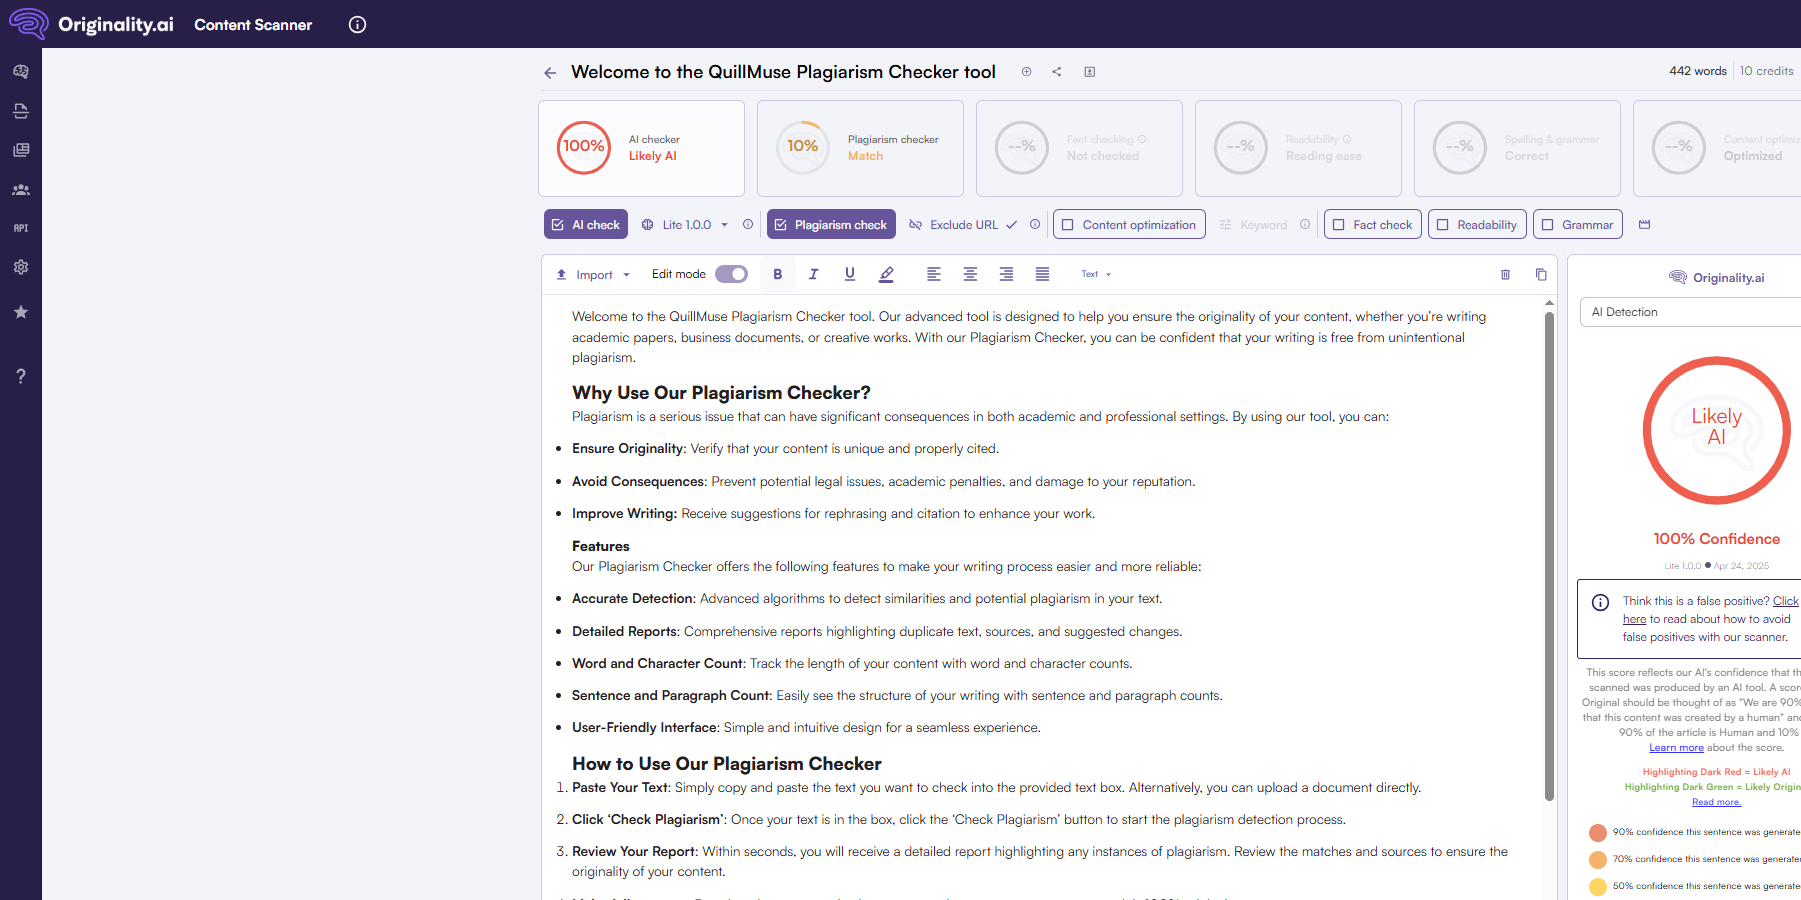
Task: Click the orange 70% confidence legend dot
Action: click(1598, 859)
